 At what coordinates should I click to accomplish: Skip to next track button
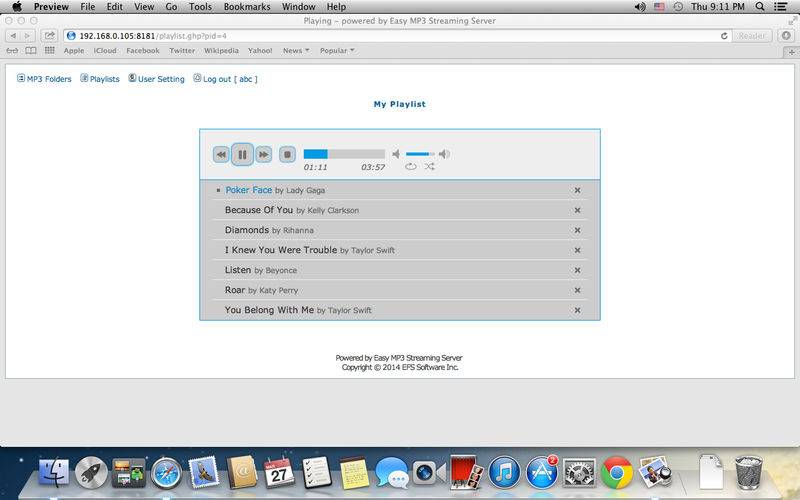[263, 154]
